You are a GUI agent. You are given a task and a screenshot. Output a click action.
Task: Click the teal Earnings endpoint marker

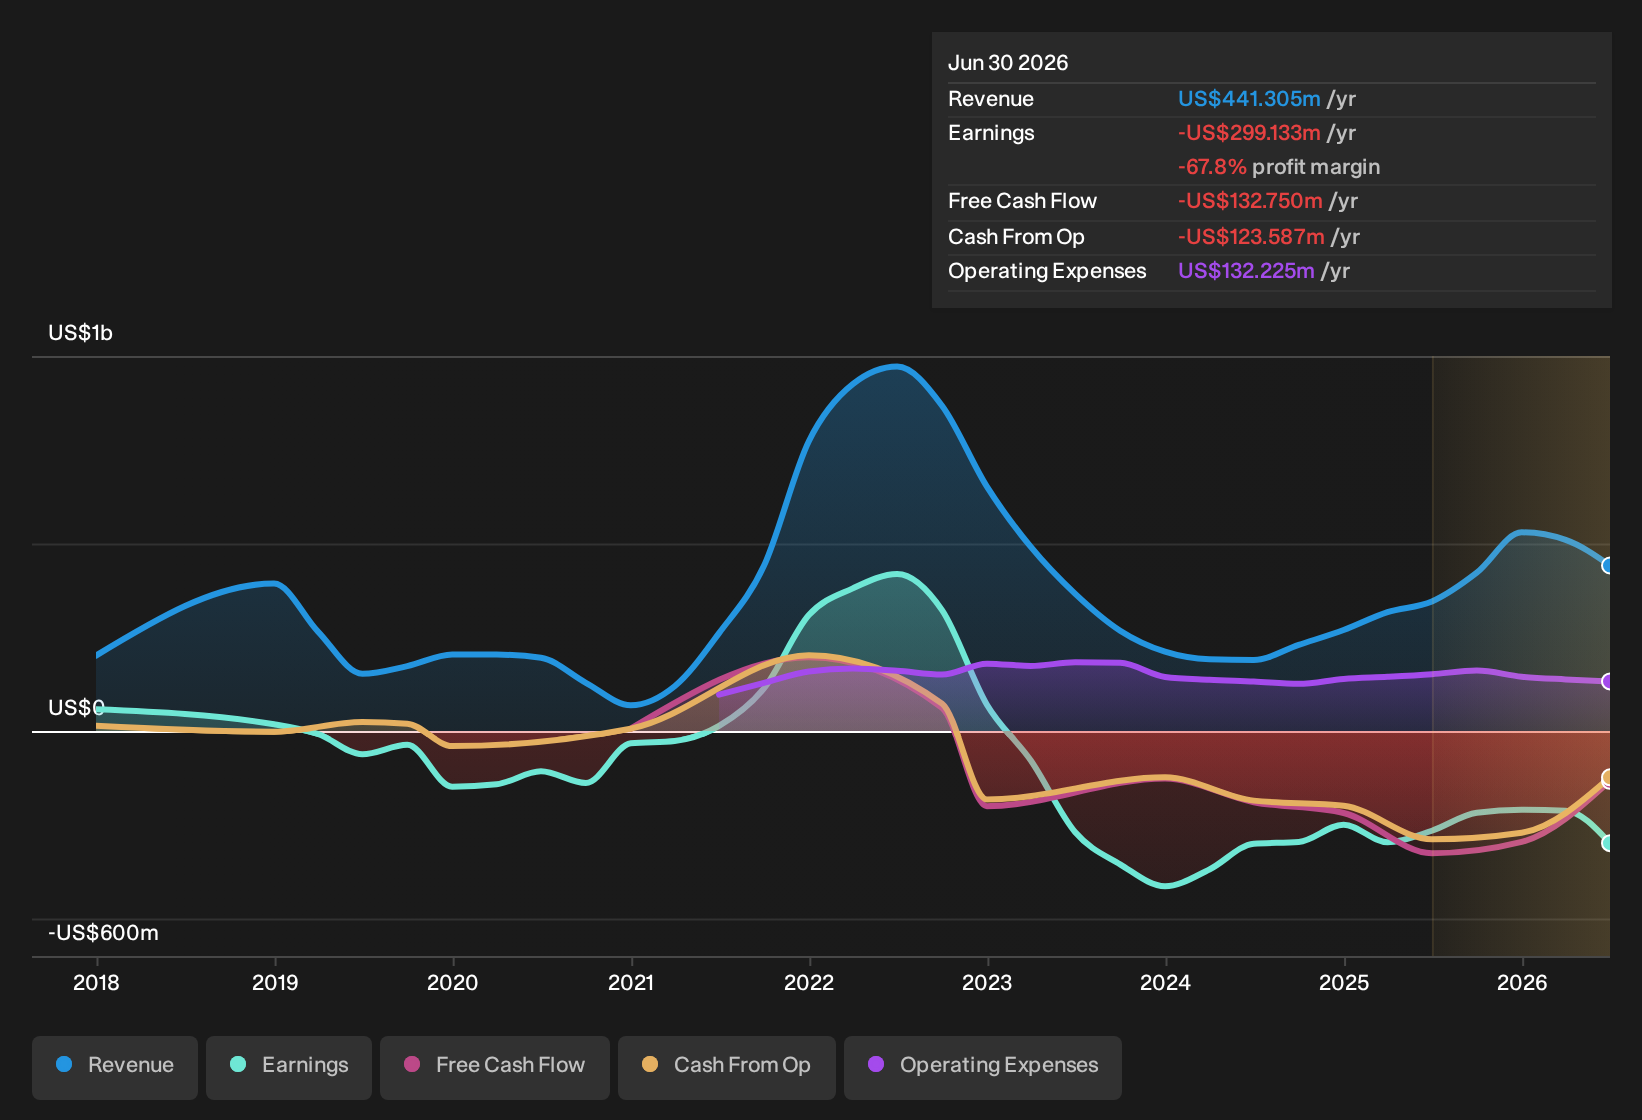click(1608, 843)
